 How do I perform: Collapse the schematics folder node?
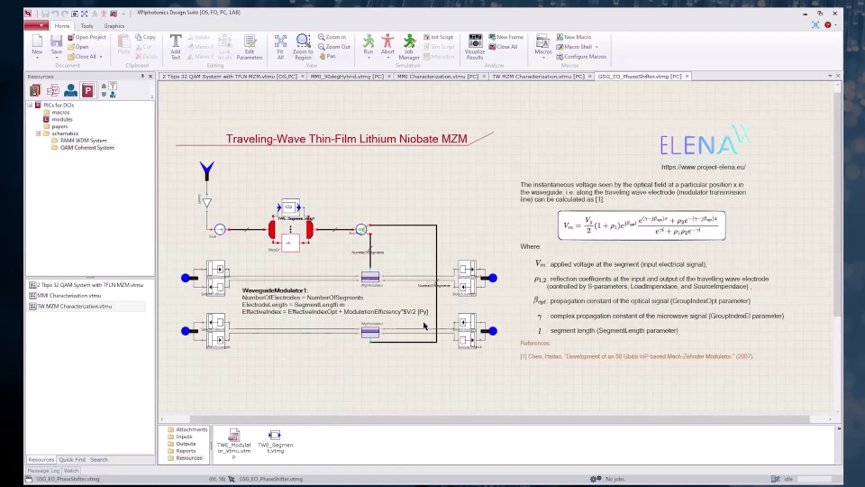tap(38, 133)
